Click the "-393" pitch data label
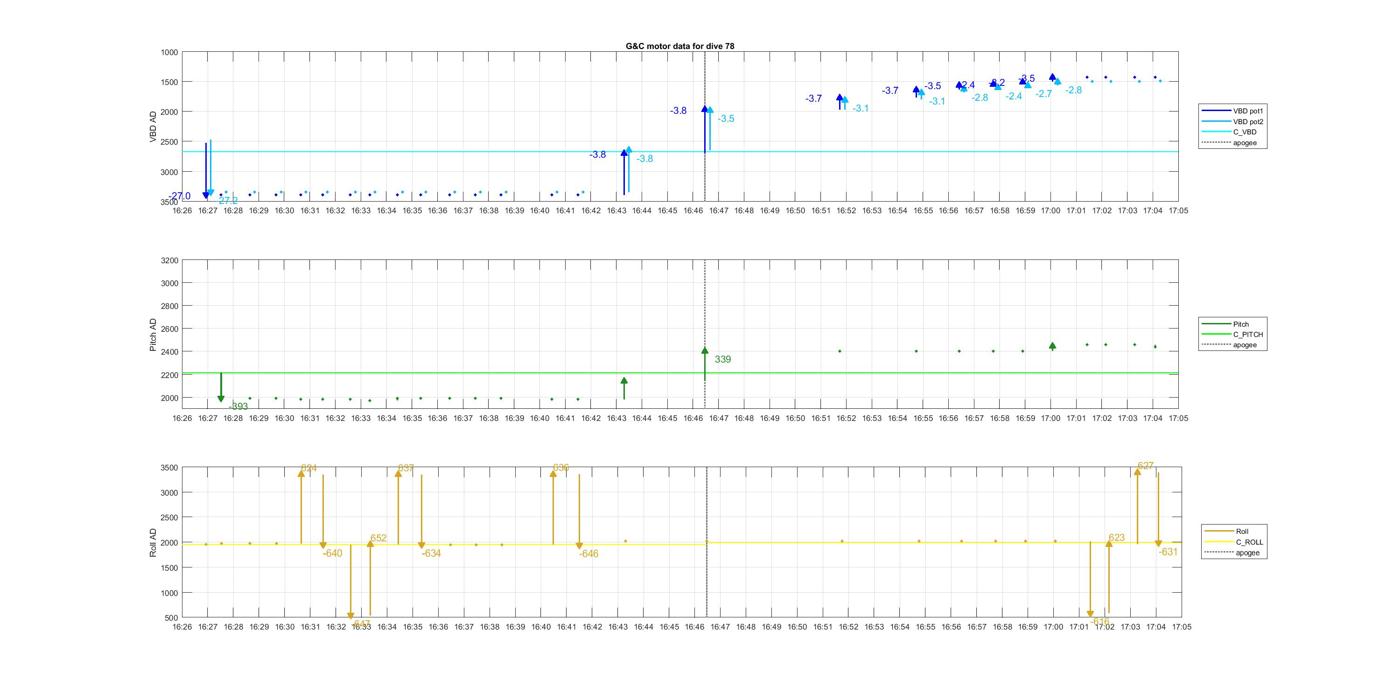The image size is (1400, 693). coord(238,406)
